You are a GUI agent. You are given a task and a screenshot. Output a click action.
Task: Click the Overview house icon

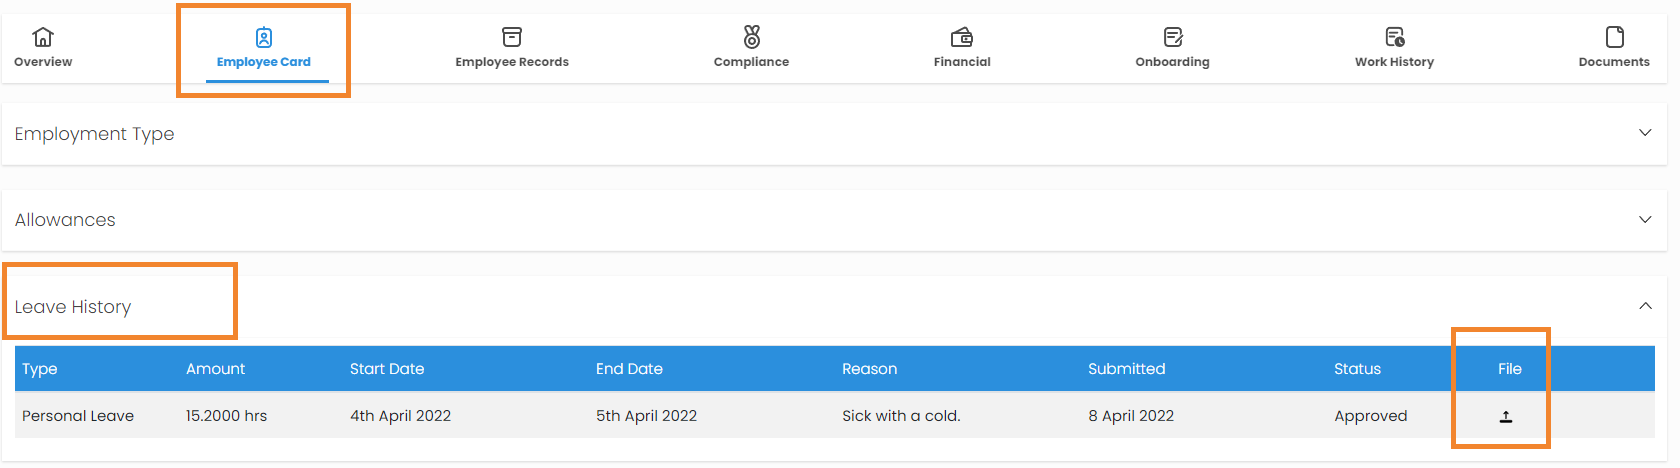click(x=43, y=37)
